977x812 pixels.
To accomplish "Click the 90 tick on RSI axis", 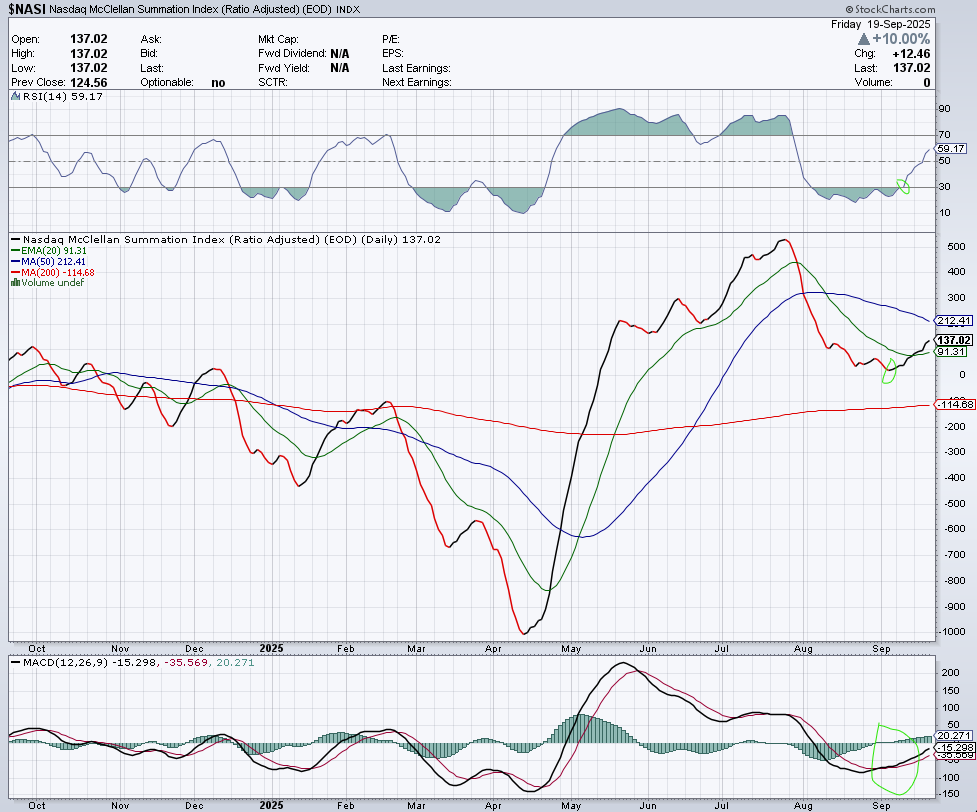I will pyautogui.click(x=945, y=109).
